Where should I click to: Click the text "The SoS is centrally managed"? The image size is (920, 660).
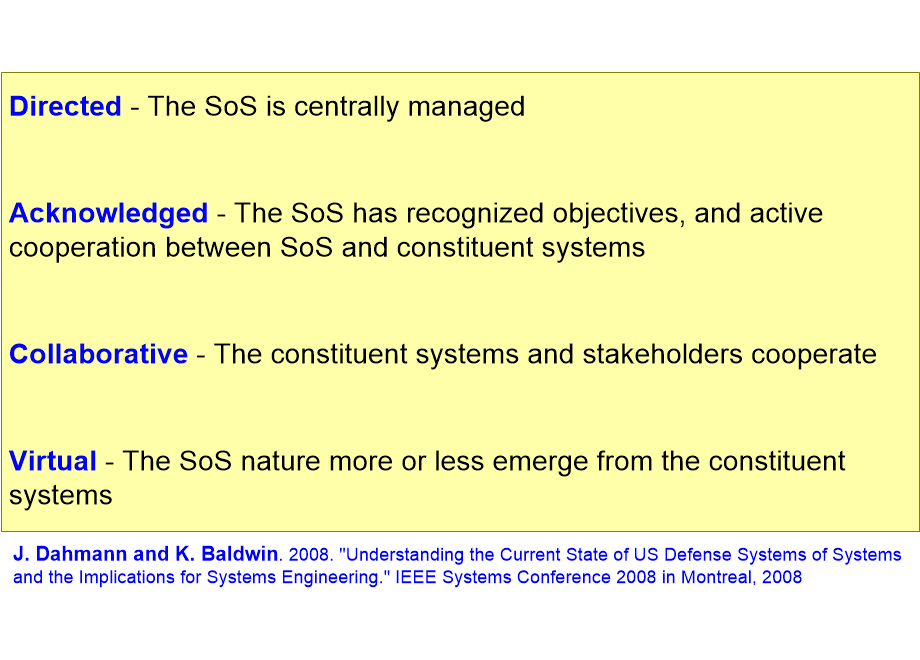[336, 107]
